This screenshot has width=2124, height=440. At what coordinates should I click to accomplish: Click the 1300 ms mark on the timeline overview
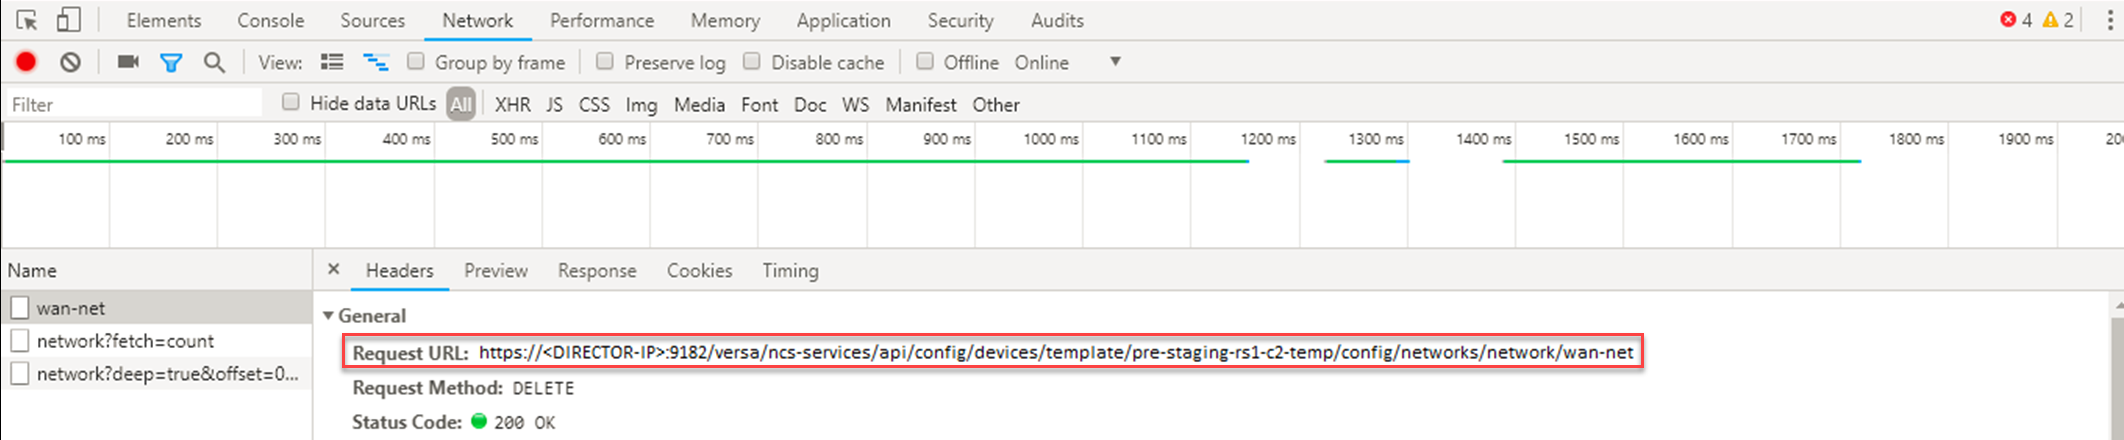(1376, 139)
